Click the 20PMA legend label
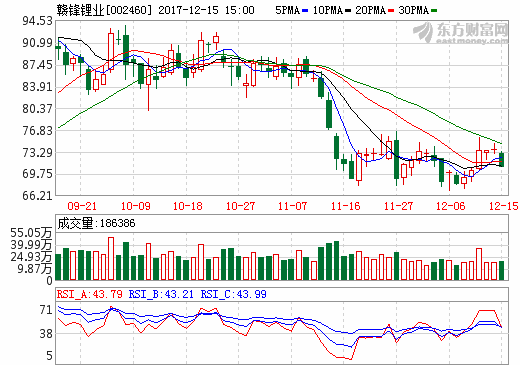This screenshot has width=520, height=365. point(371,11)
